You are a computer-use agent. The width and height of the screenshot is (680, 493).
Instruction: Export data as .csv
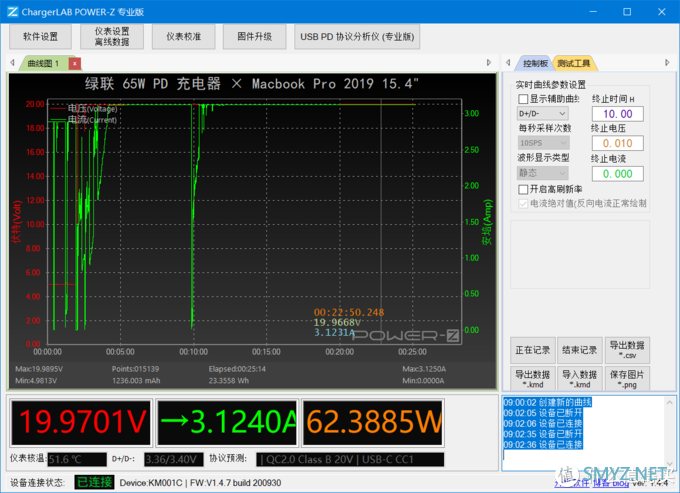627,350
